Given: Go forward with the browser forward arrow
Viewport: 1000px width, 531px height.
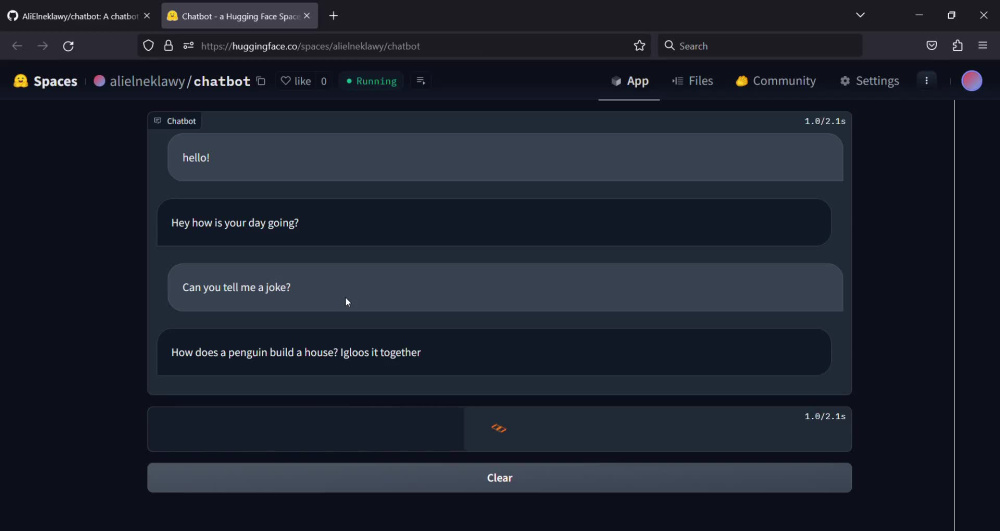Looking at the screenshot, I should click(x=43, y=46).
